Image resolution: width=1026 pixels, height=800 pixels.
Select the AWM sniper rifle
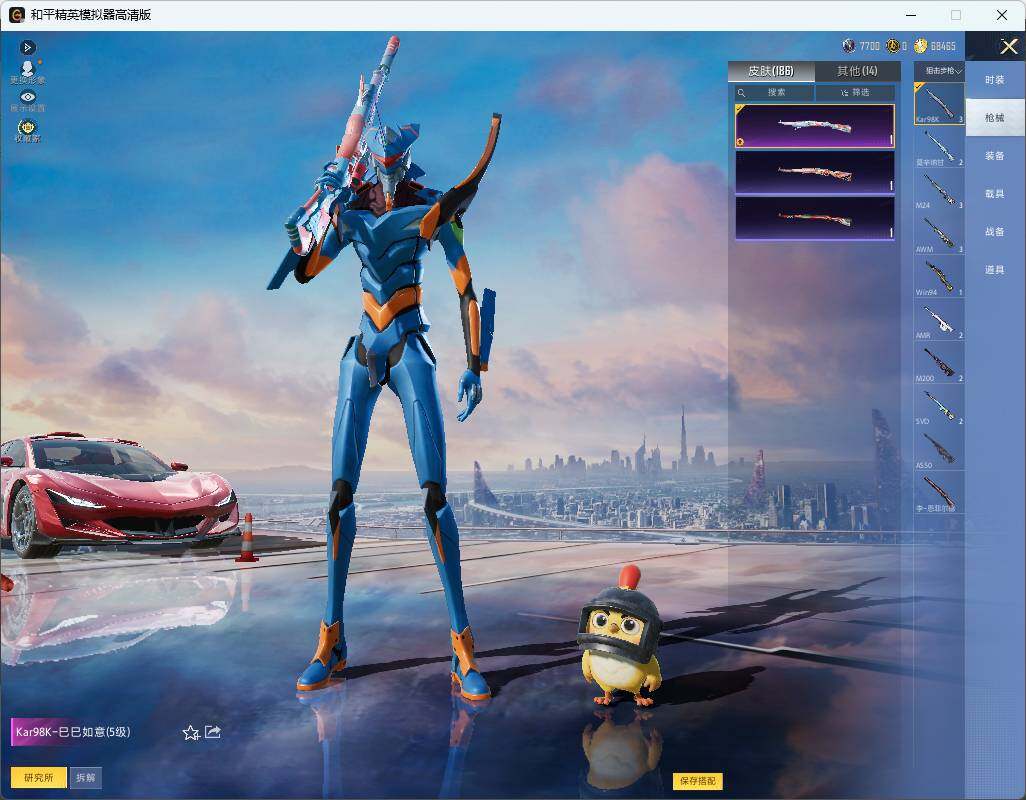[939, 234]
